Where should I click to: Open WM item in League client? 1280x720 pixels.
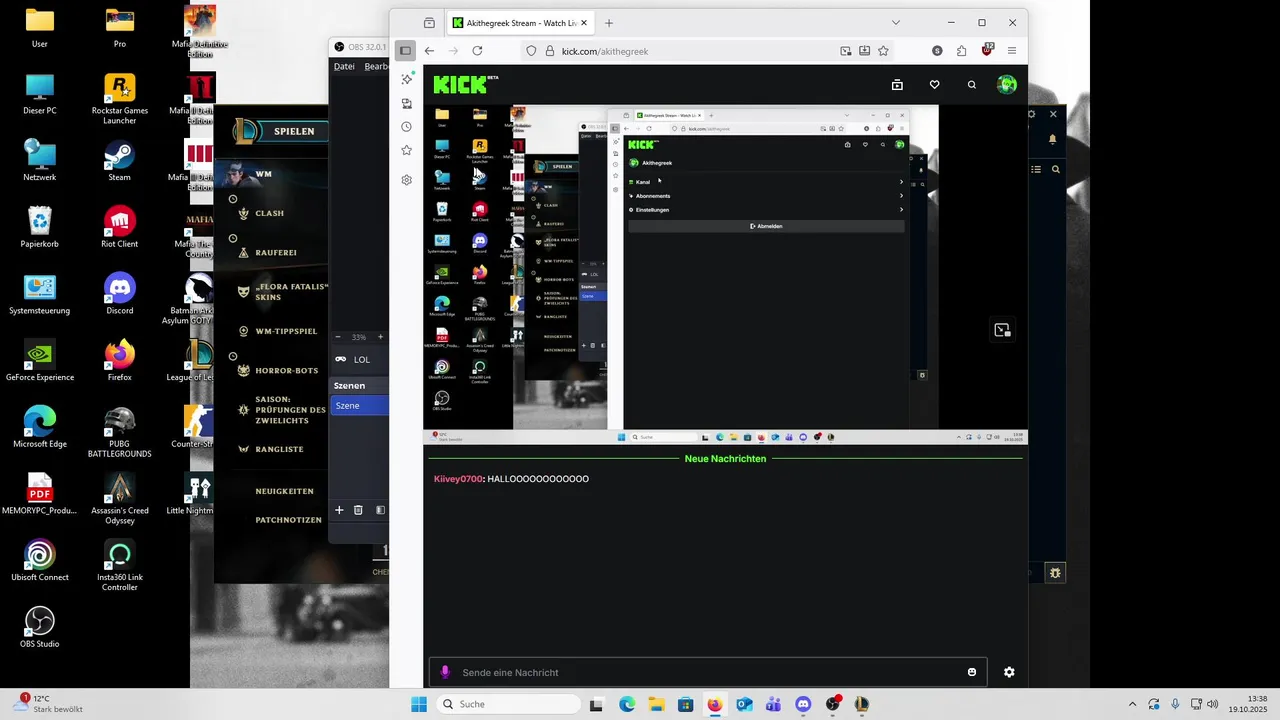(263, 174)
